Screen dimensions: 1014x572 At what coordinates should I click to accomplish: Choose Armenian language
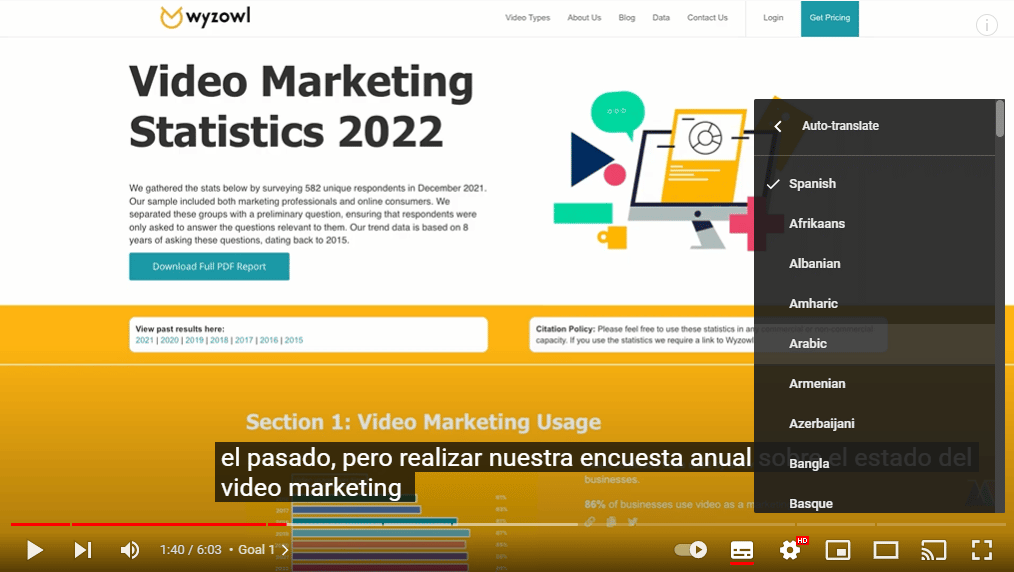(x=874, y=384)
